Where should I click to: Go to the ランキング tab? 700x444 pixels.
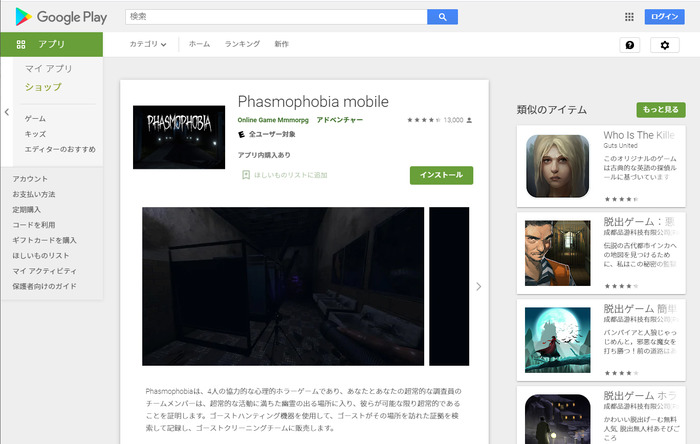(x=242, y=44)
